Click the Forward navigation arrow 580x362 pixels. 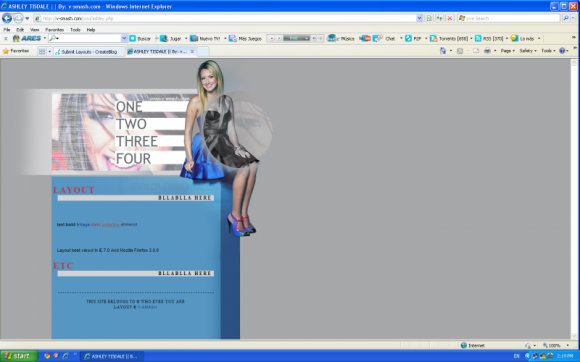tap(18, 18)
